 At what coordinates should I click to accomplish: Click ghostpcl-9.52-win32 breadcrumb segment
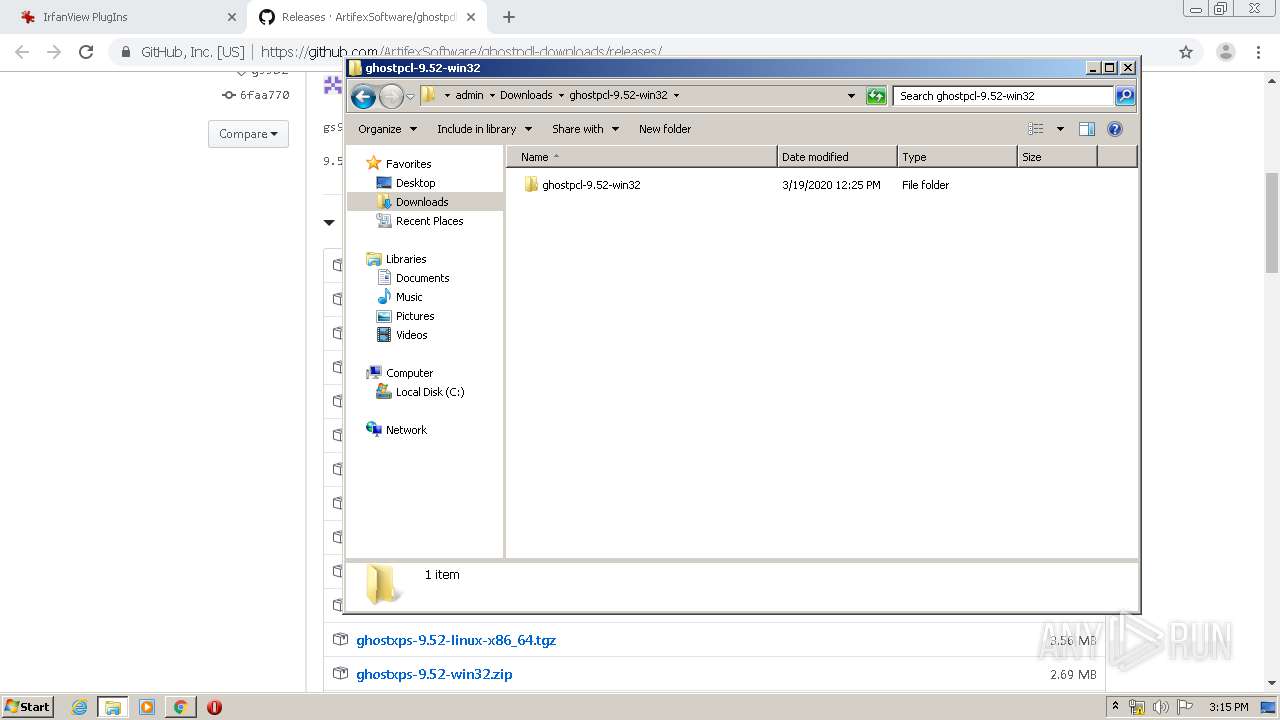point(618,95)
